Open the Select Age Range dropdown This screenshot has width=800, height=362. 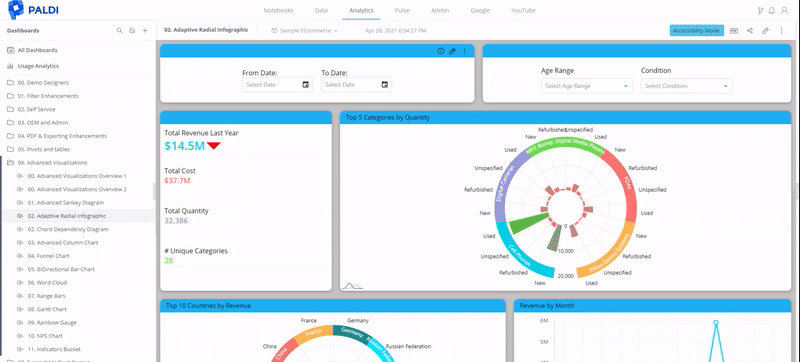point(586,86)
